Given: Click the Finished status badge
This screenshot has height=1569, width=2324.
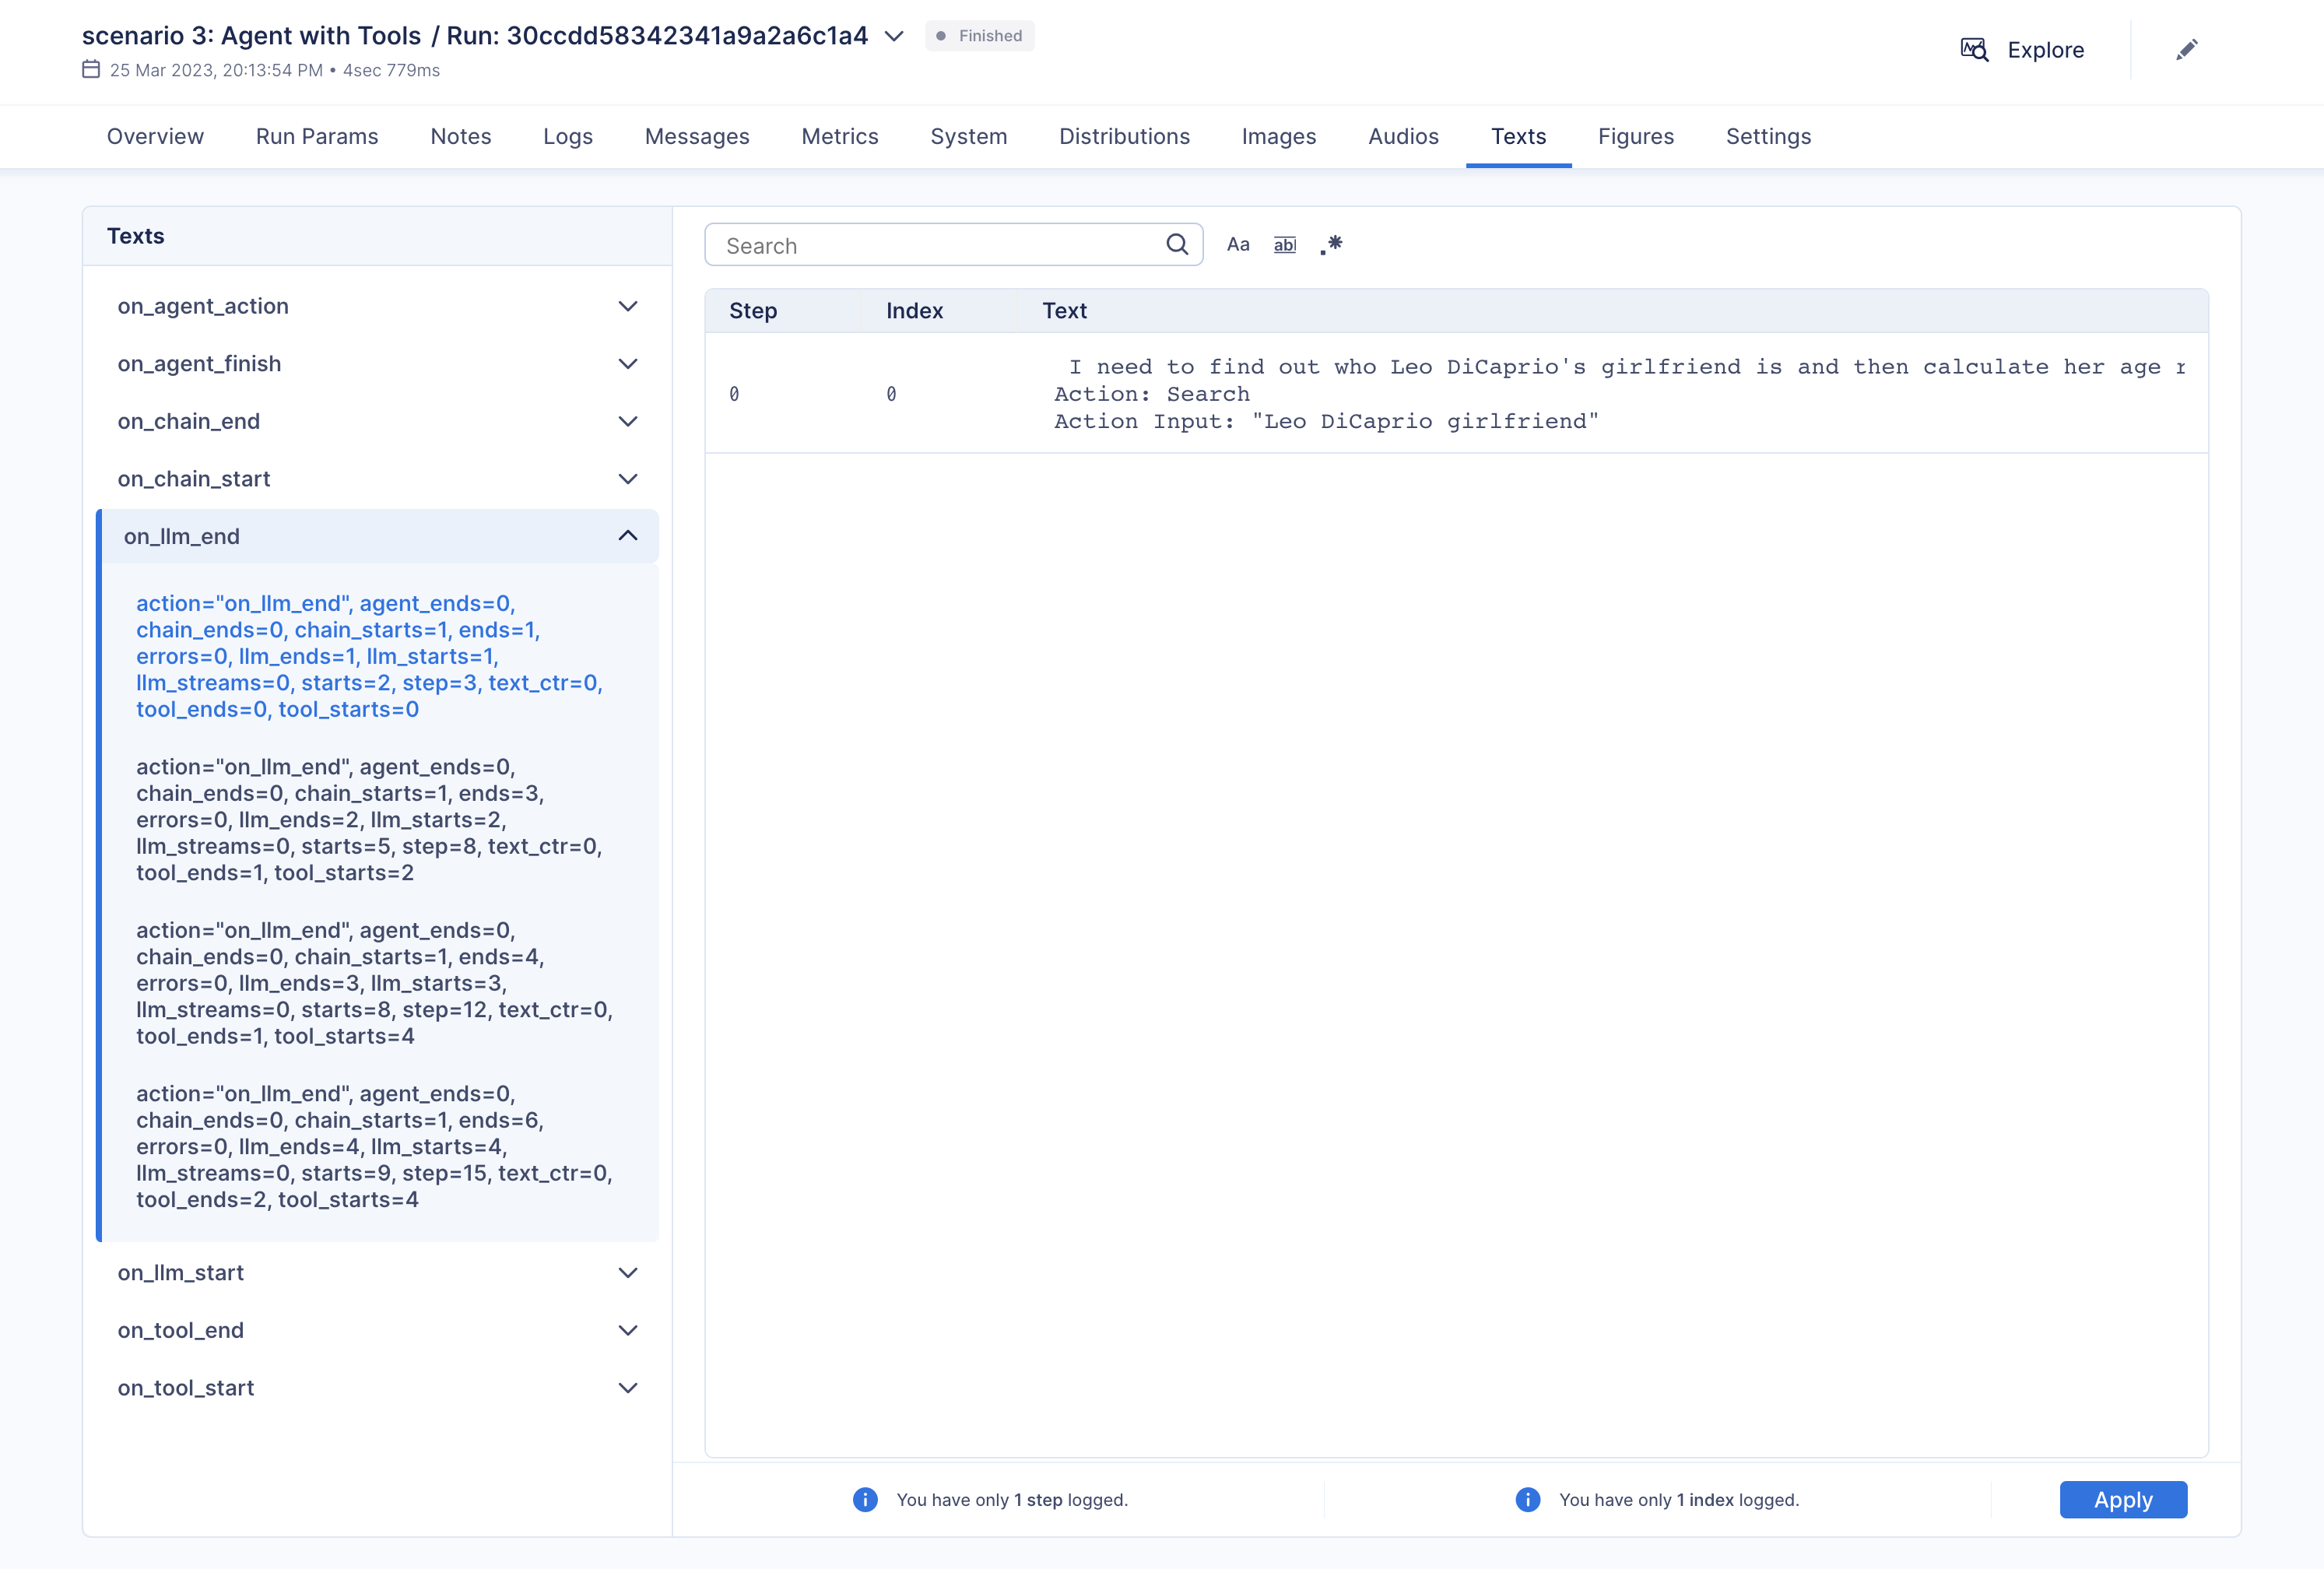Looking at the screenshot, I should 979,36.
